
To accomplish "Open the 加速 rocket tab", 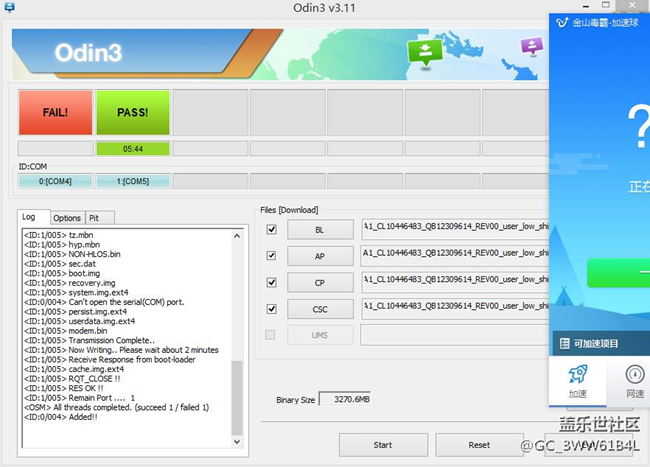I will tap(579, 380).
